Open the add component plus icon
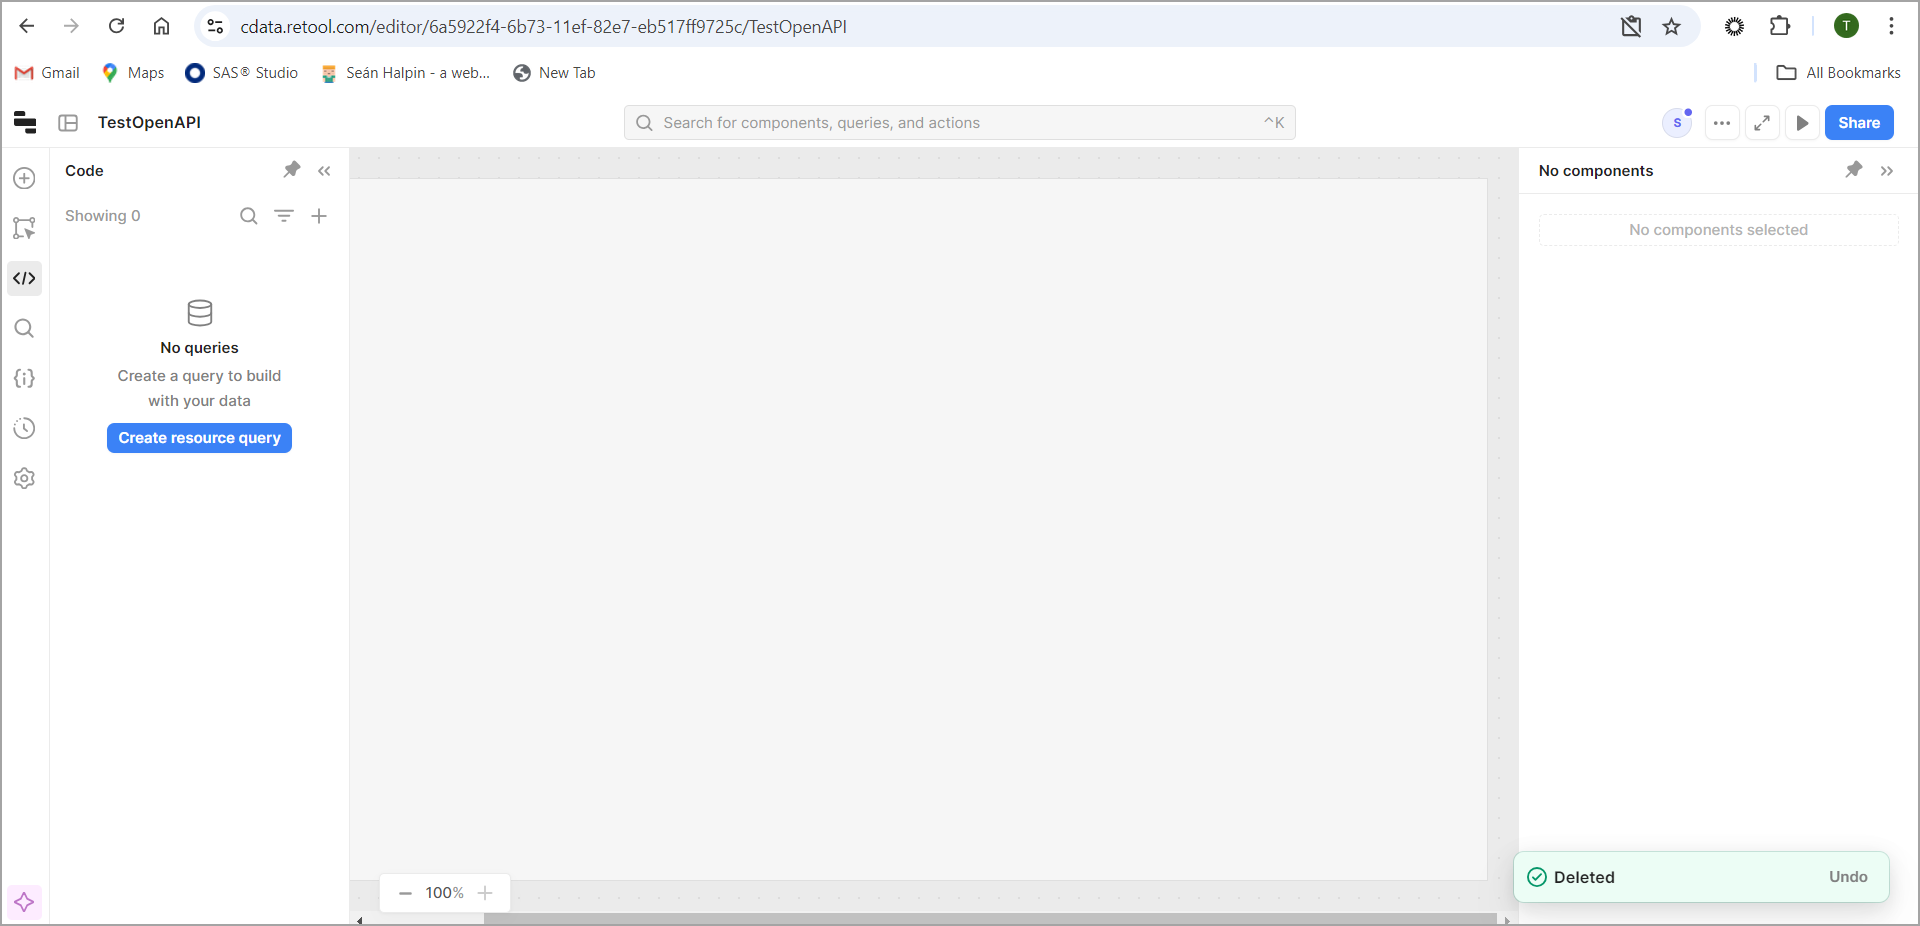 coord(24,179)
